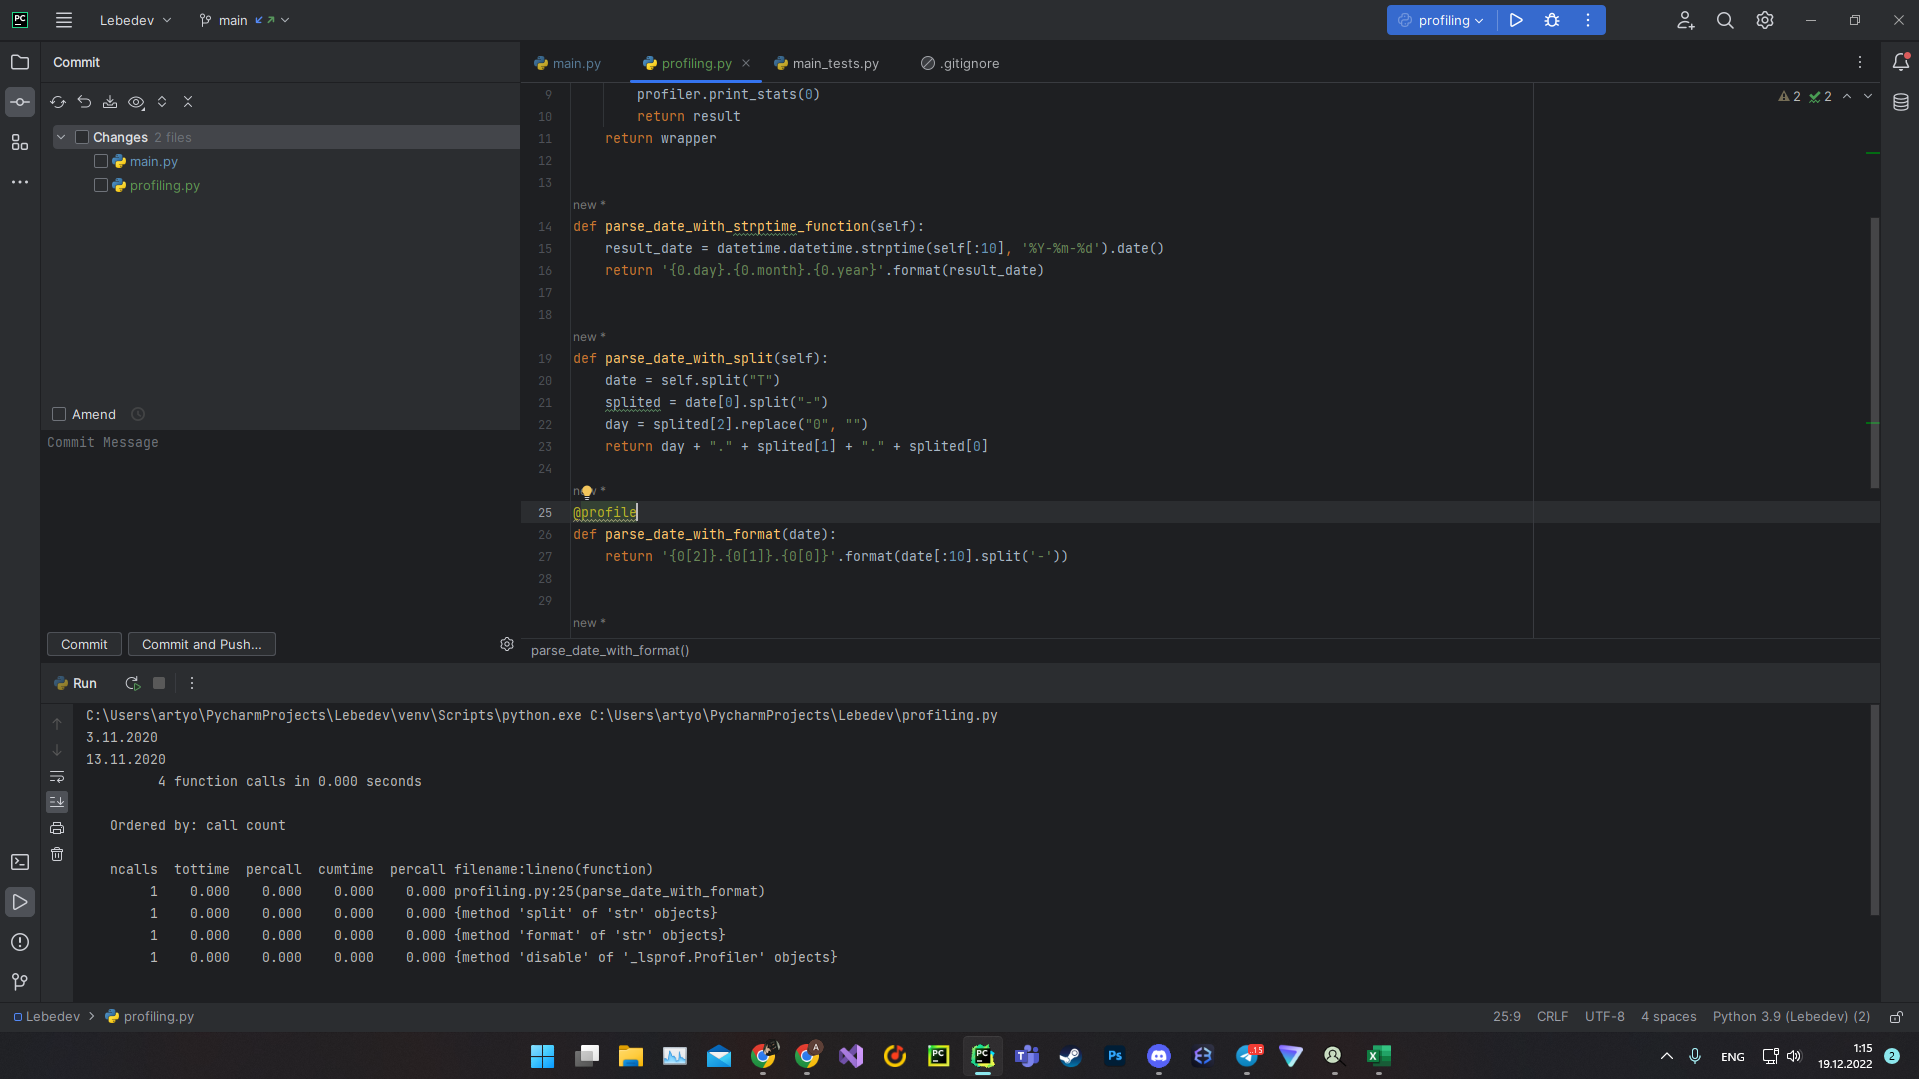Run the profiling configuration
Screen dimensions: 1919x1079
pos(1515,20)
